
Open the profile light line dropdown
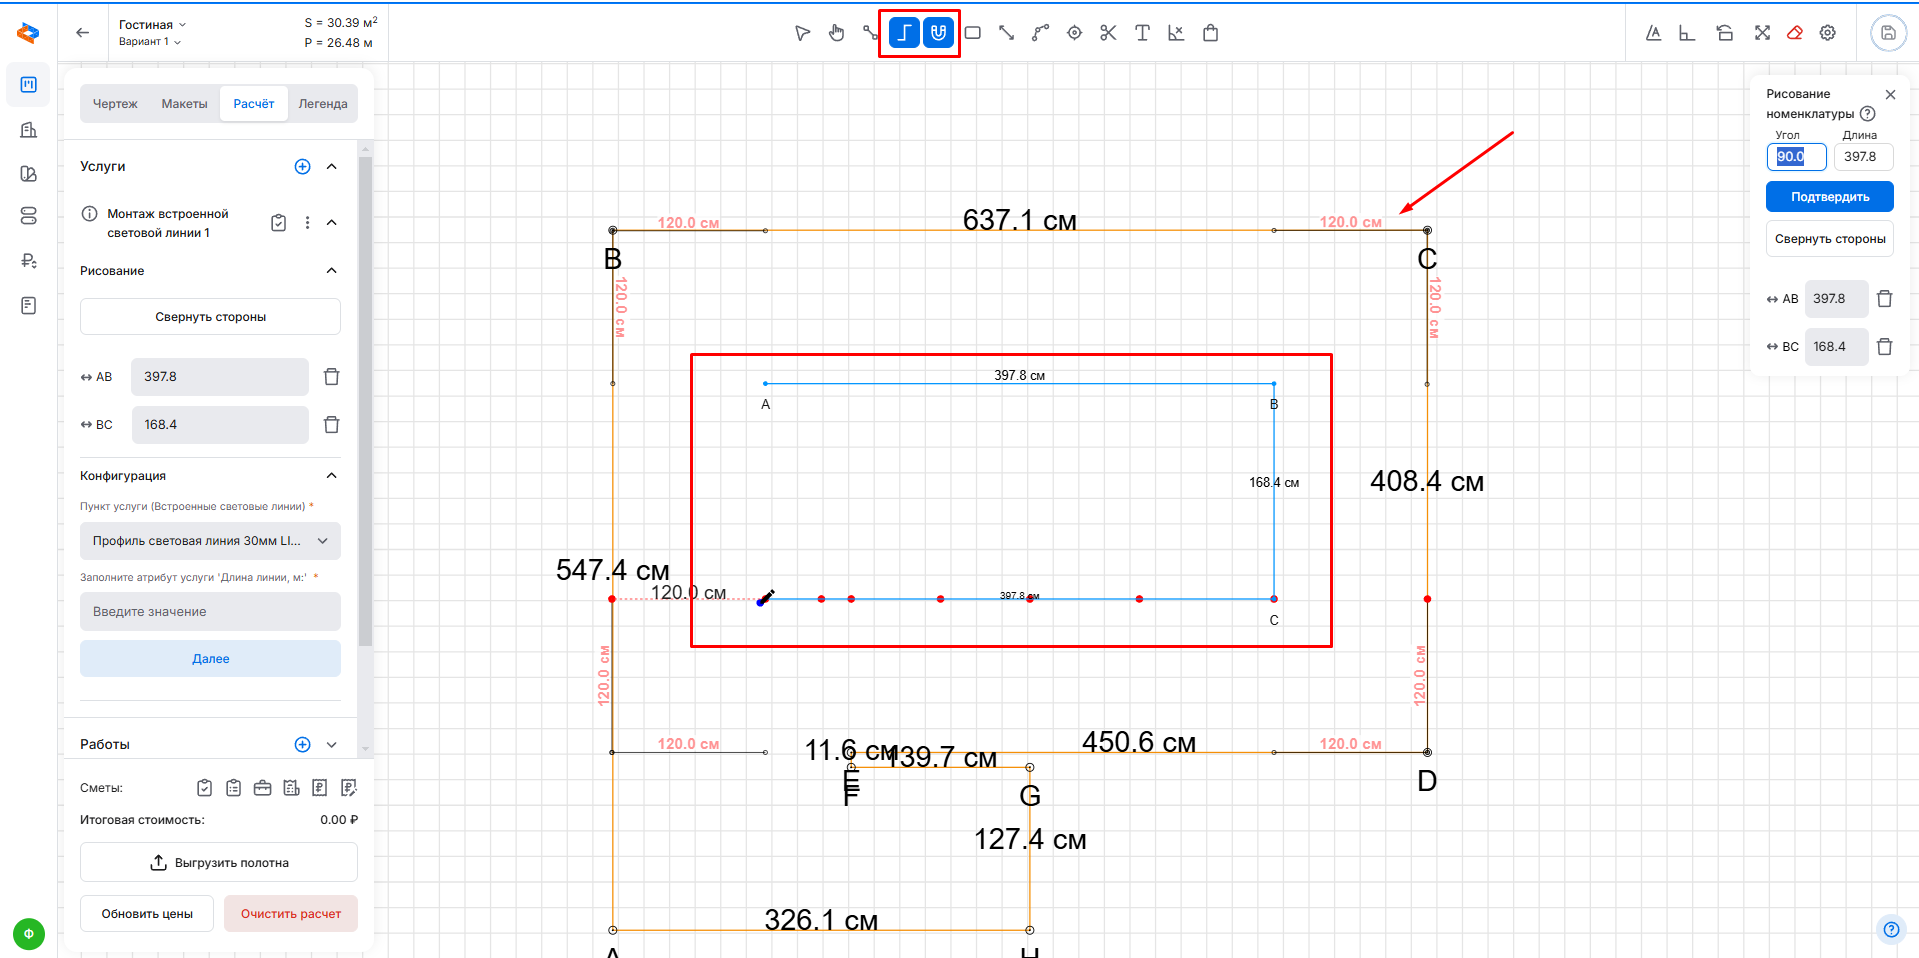pyautogui.click(x=210, y=541)
